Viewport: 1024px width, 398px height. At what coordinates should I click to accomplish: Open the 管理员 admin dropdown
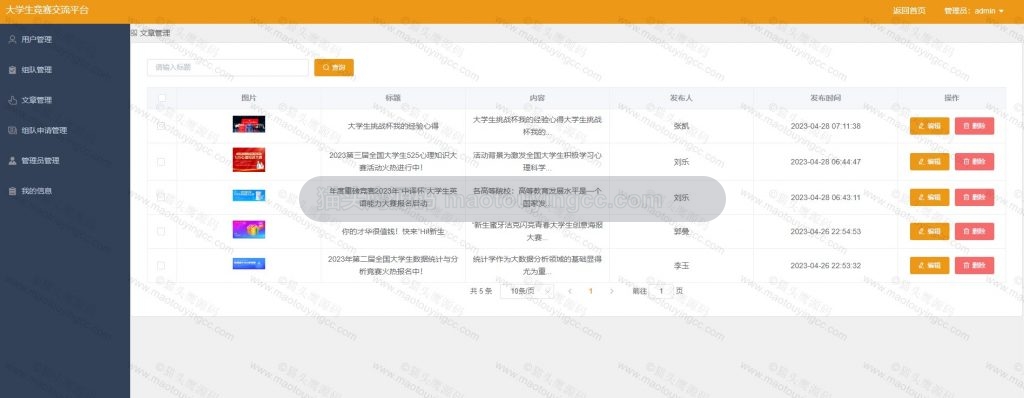(x=974, y=10)
